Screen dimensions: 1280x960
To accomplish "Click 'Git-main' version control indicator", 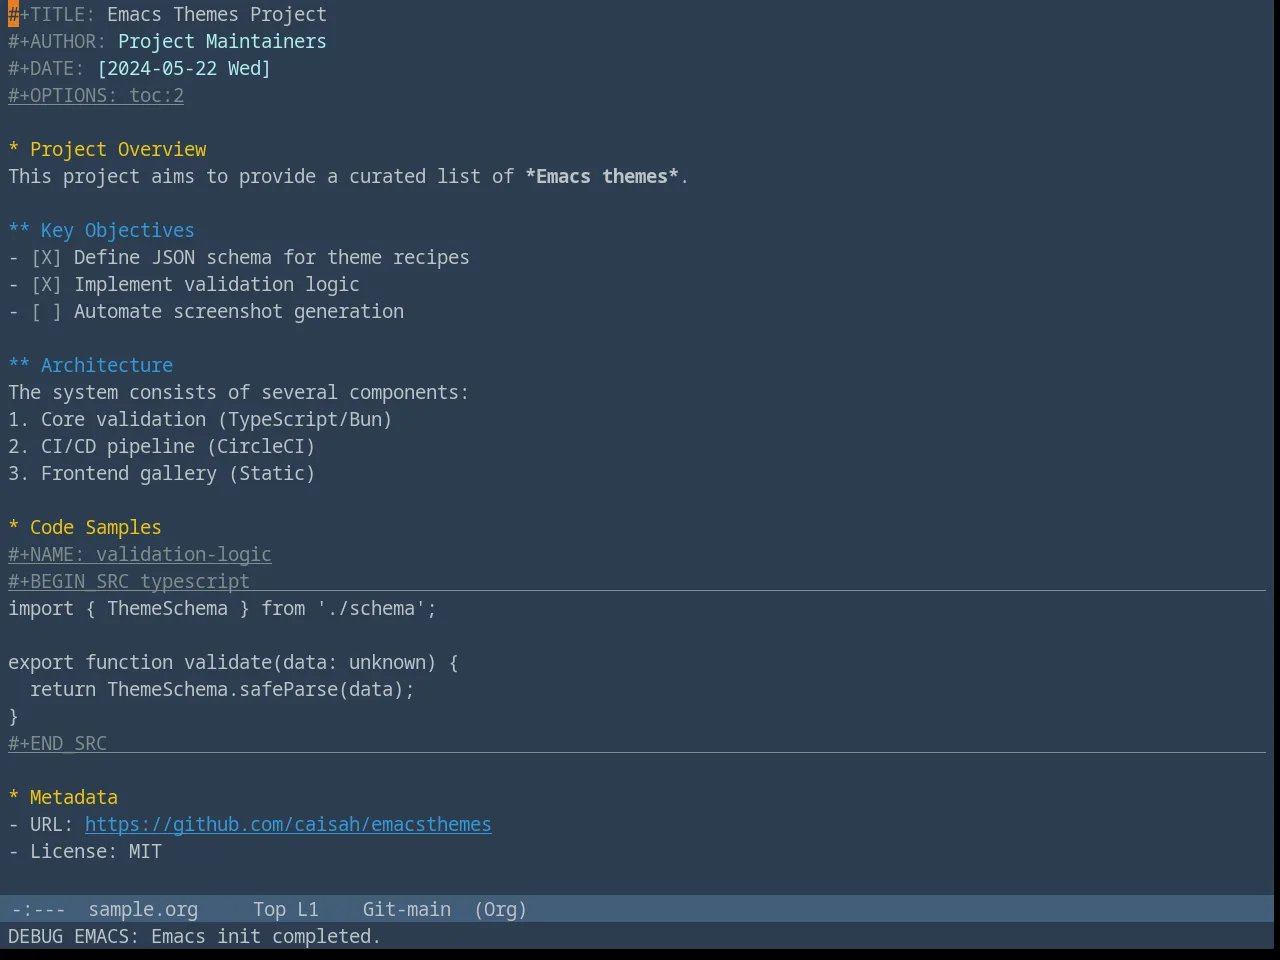I will click(x=407, y=909).
